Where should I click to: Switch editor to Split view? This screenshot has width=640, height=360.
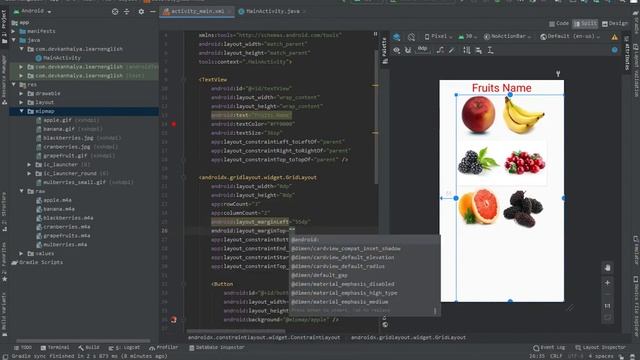tap(585, 24)
